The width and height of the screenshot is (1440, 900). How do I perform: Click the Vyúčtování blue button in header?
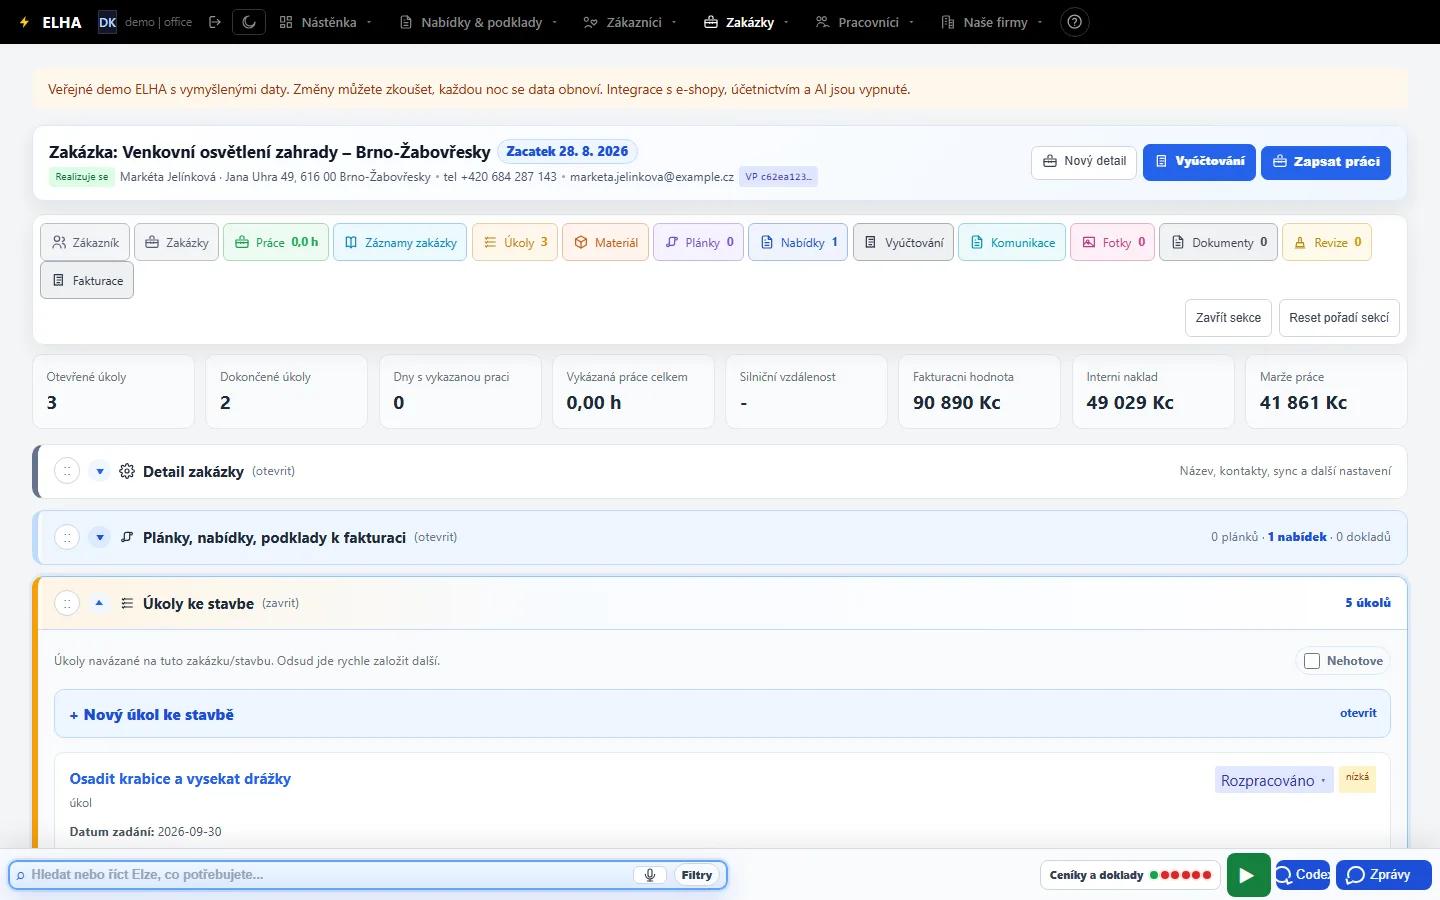click(x=1200, y=162)
